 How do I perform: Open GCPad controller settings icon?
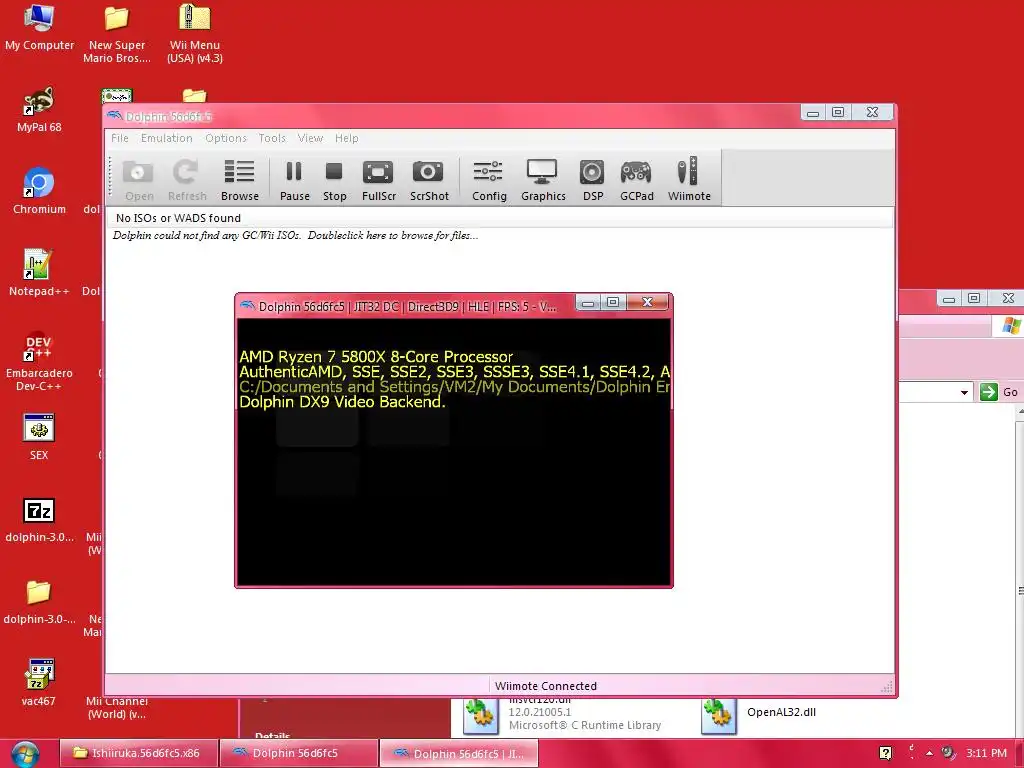coord(637,180)
